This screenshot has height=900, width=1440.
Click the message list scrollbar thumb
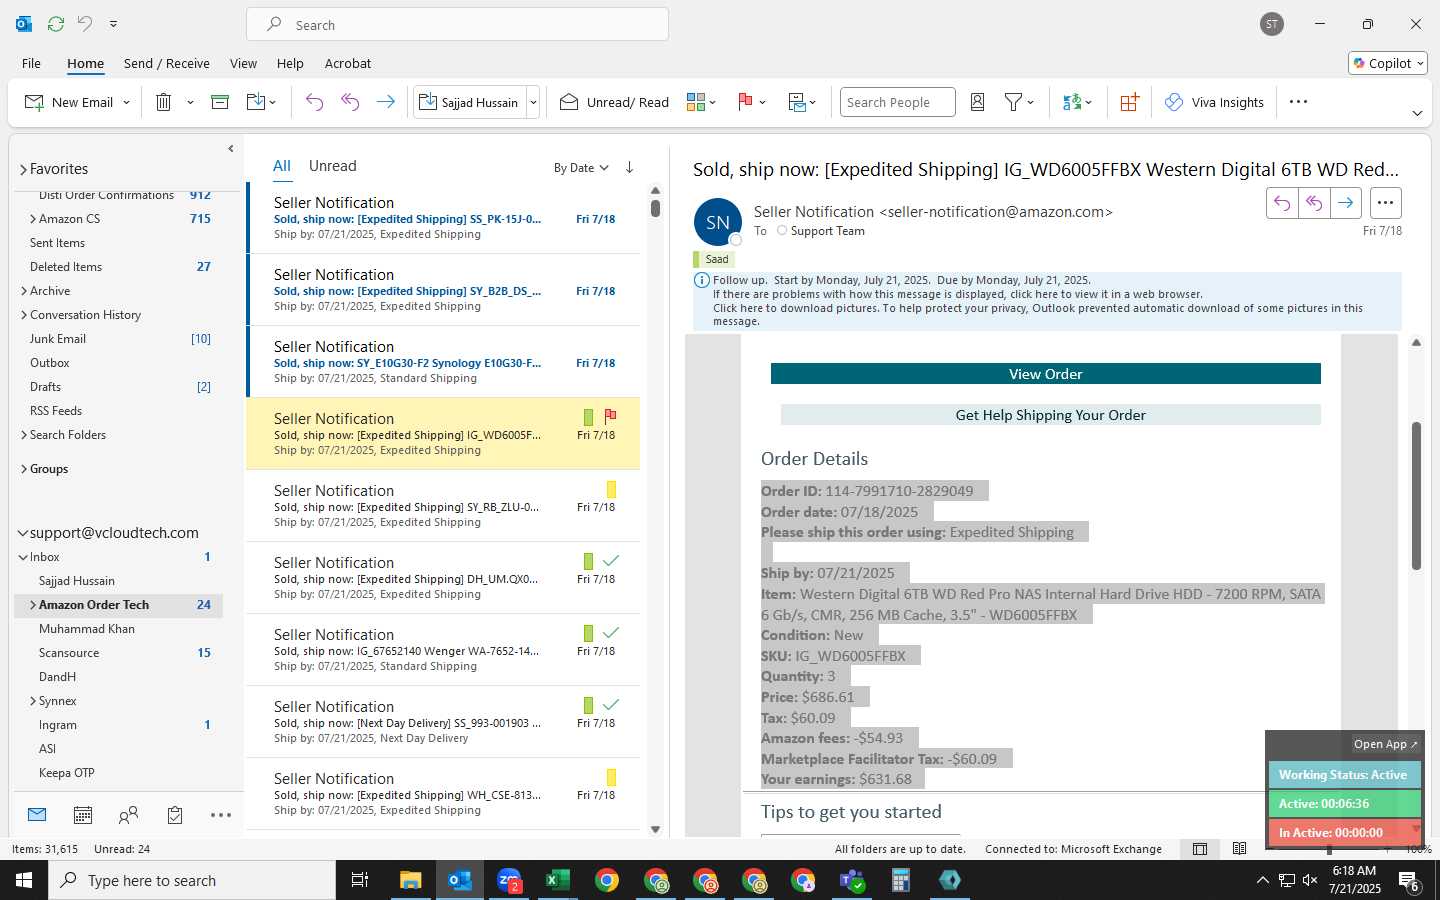(655, 208)
